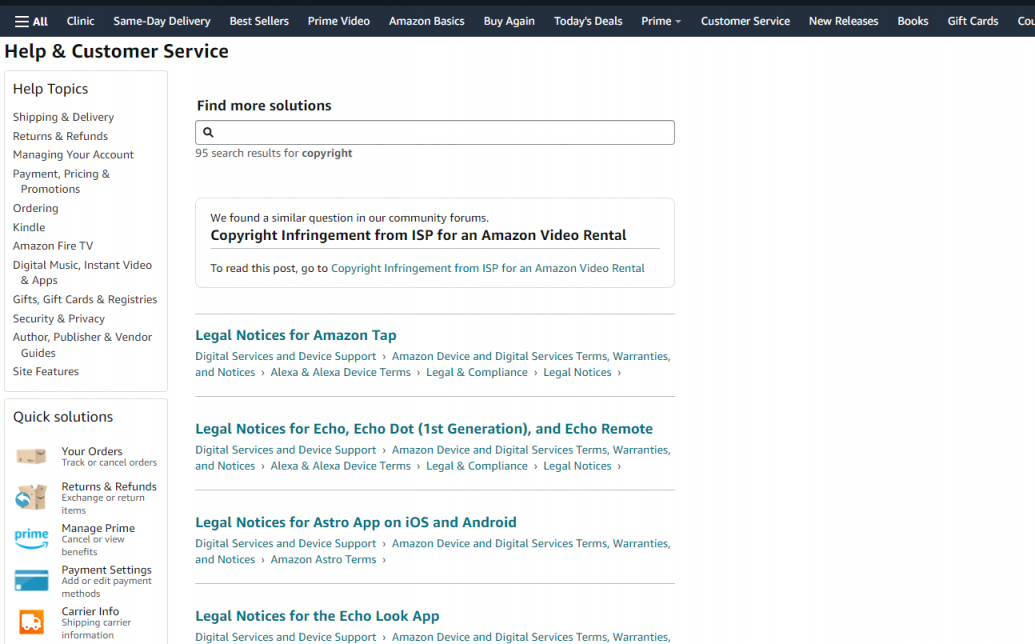Click the '95 search results for copyright' text
This screenshot has height=644, width=1035.
[x=274, y=153]
